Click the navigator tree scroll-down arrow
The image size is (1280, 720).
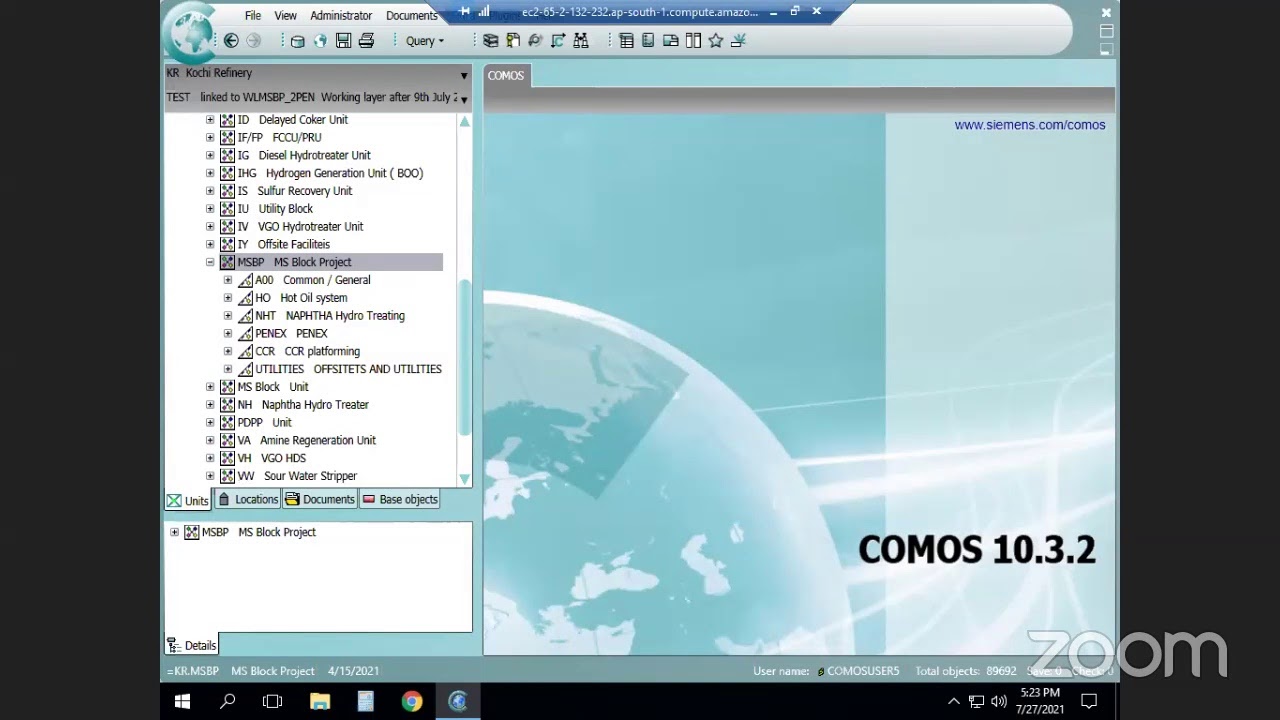click(464, 479)
